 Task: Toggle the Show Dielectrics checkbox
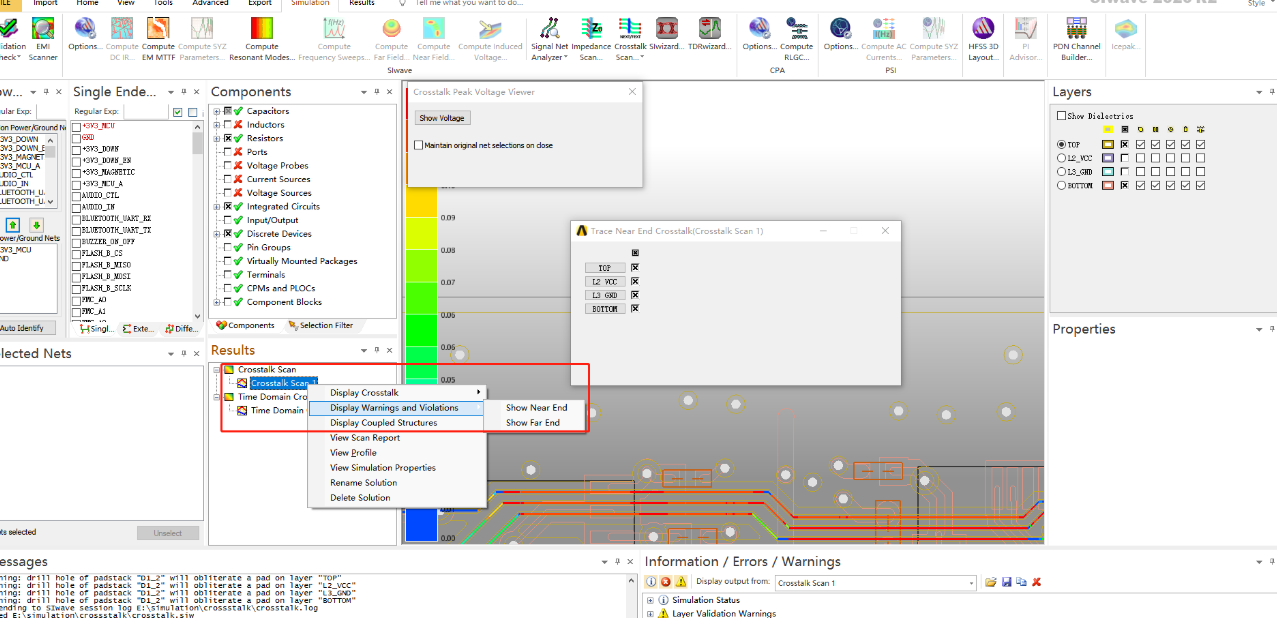(1062, 116)
